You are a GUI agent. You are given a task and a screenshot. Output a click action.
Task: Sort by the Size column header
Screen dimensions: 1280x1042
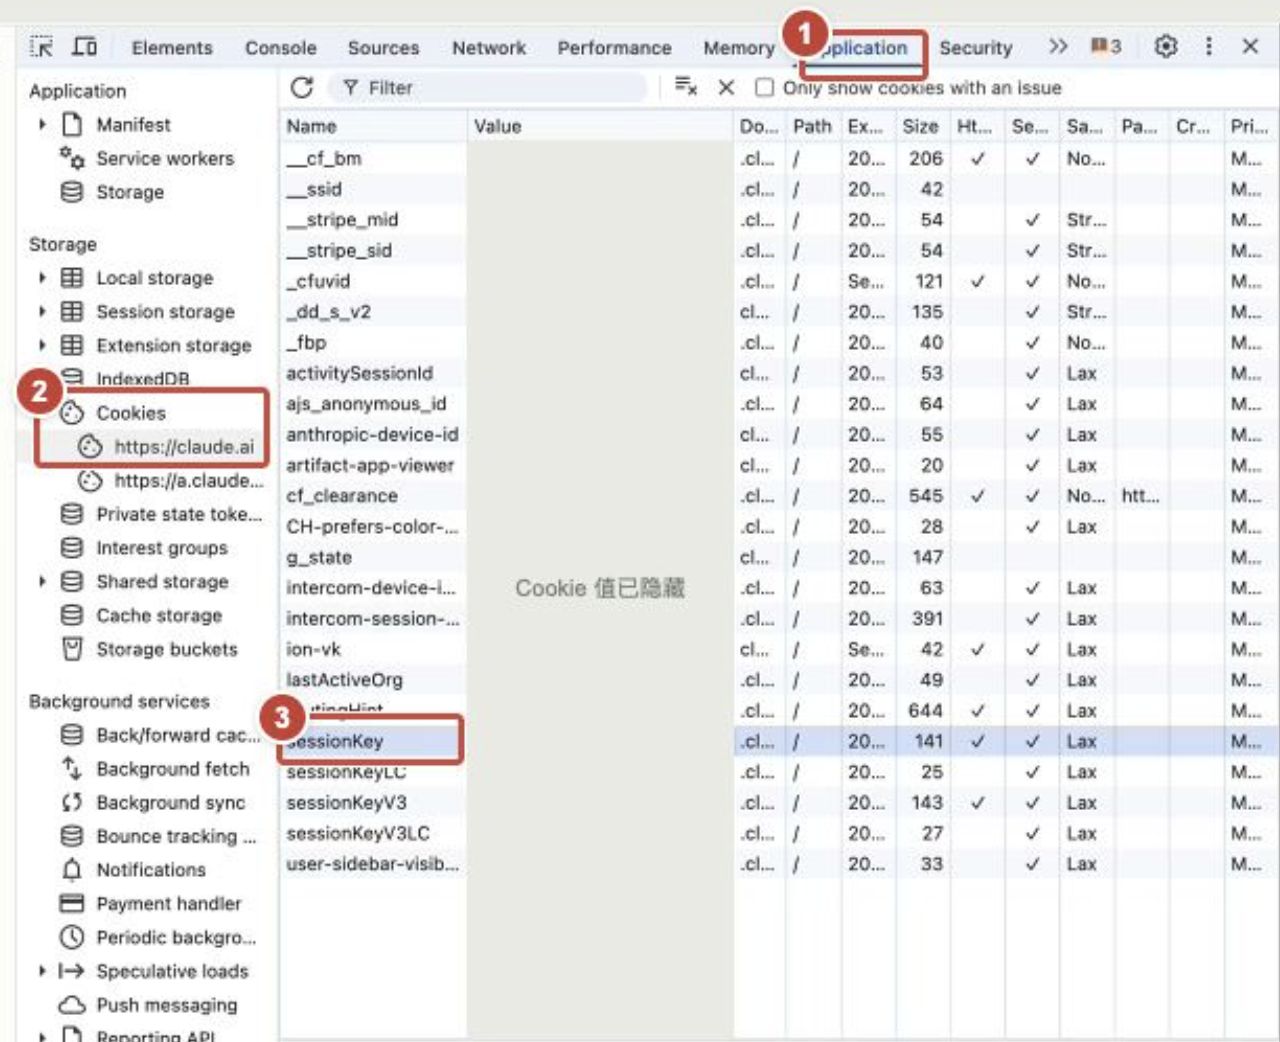pyautogui.click(x=920, y=126)
